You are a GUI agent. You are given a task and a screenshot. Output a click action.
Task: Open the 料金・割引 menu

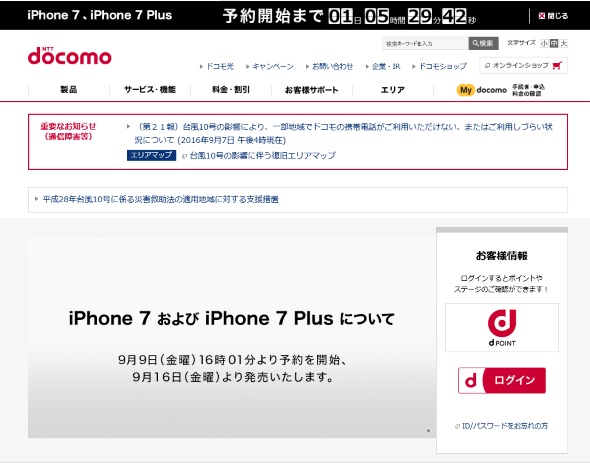(x=231, y=90)
